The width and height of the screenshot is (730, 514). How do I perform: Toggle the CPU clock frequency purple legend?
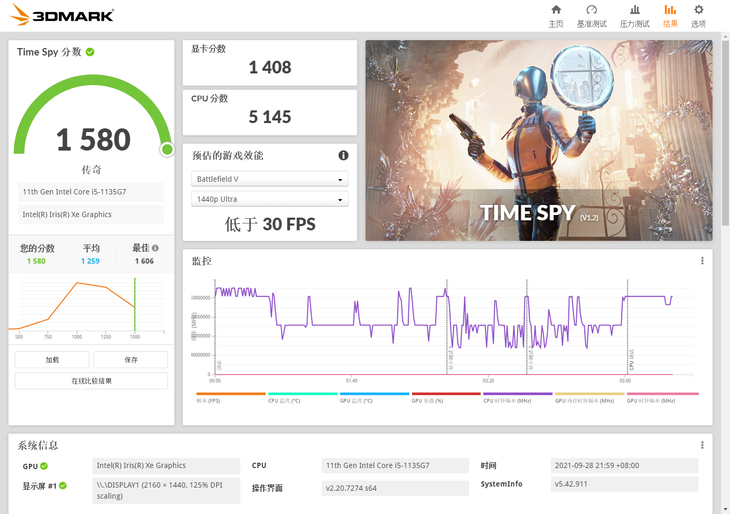518,398
